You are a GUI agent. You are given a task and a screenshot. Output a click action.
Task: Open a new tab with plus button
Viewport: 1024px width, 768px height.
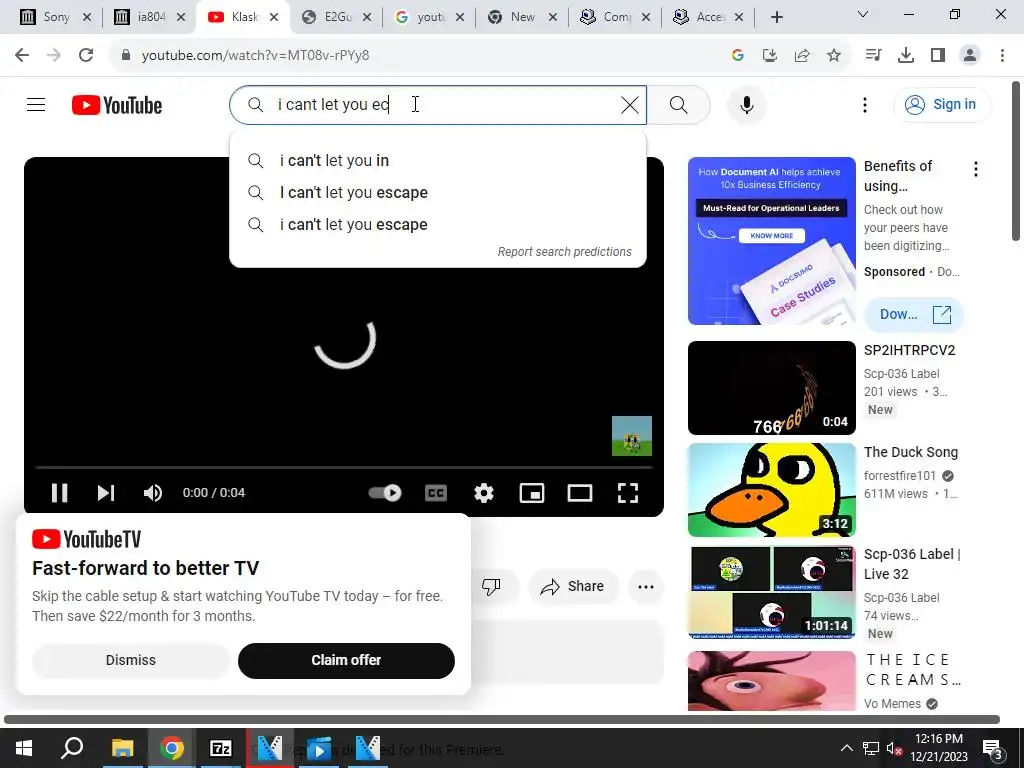click(776, 17)
